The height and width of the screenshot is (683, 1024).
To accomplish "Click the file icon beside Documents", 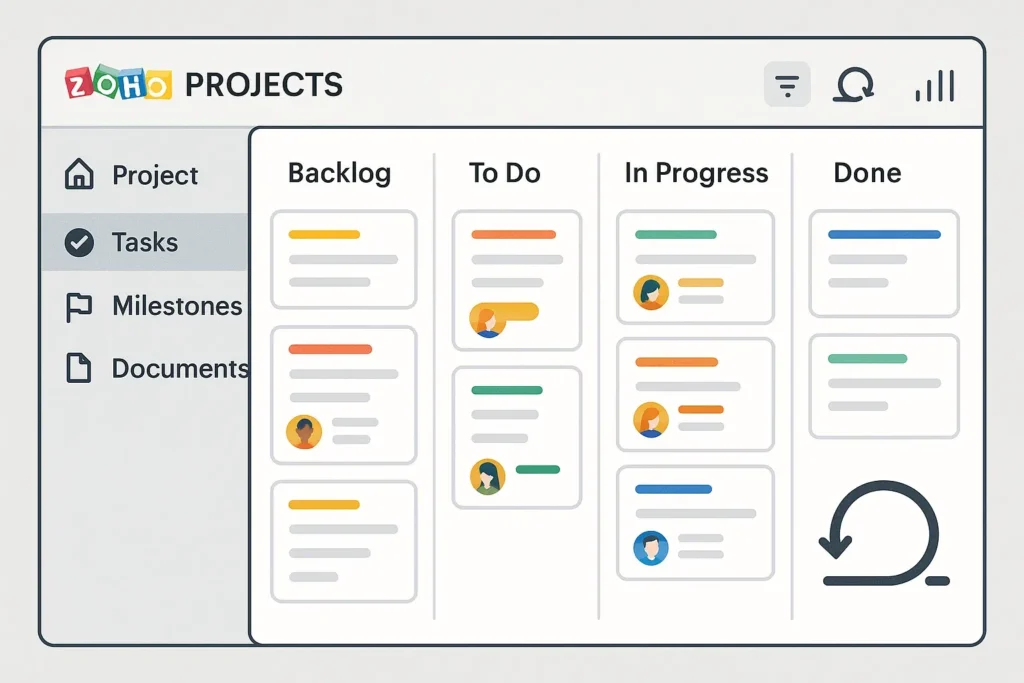I will coord(79,368).
